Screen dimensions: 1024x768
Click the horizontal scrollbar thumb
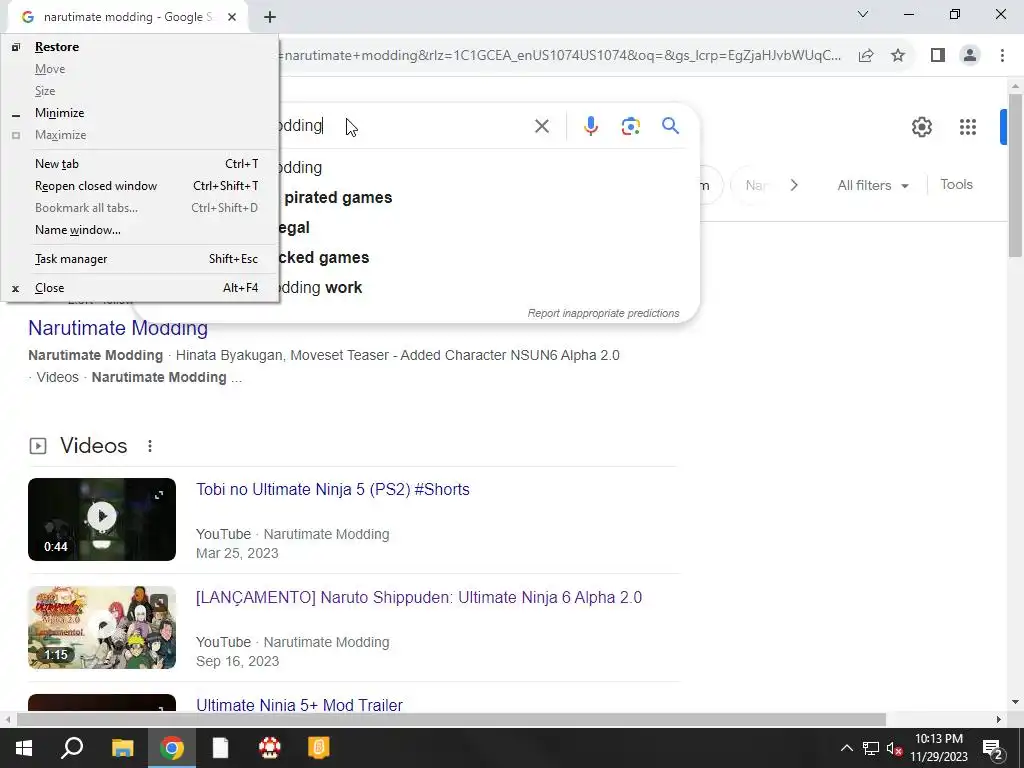(x=451, y=720)
